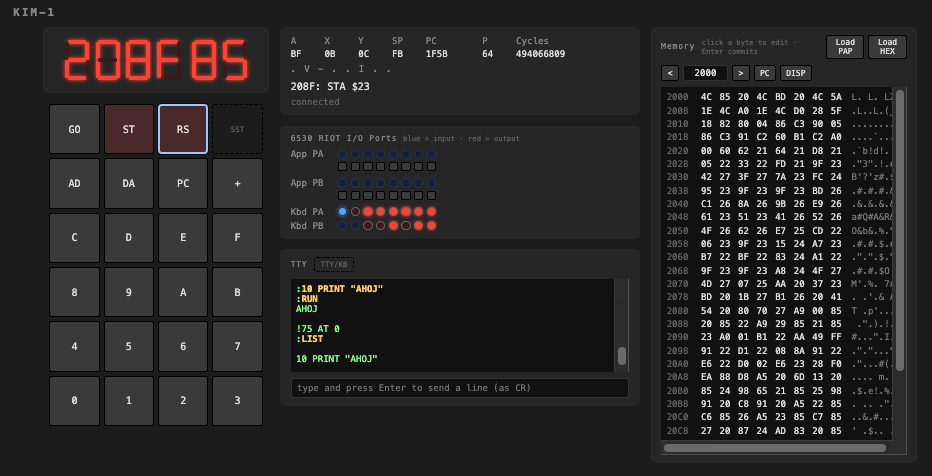Screen dimensions: 932x476
Task: Tap the keypad digit 4
Action: [x=74, y=346]
